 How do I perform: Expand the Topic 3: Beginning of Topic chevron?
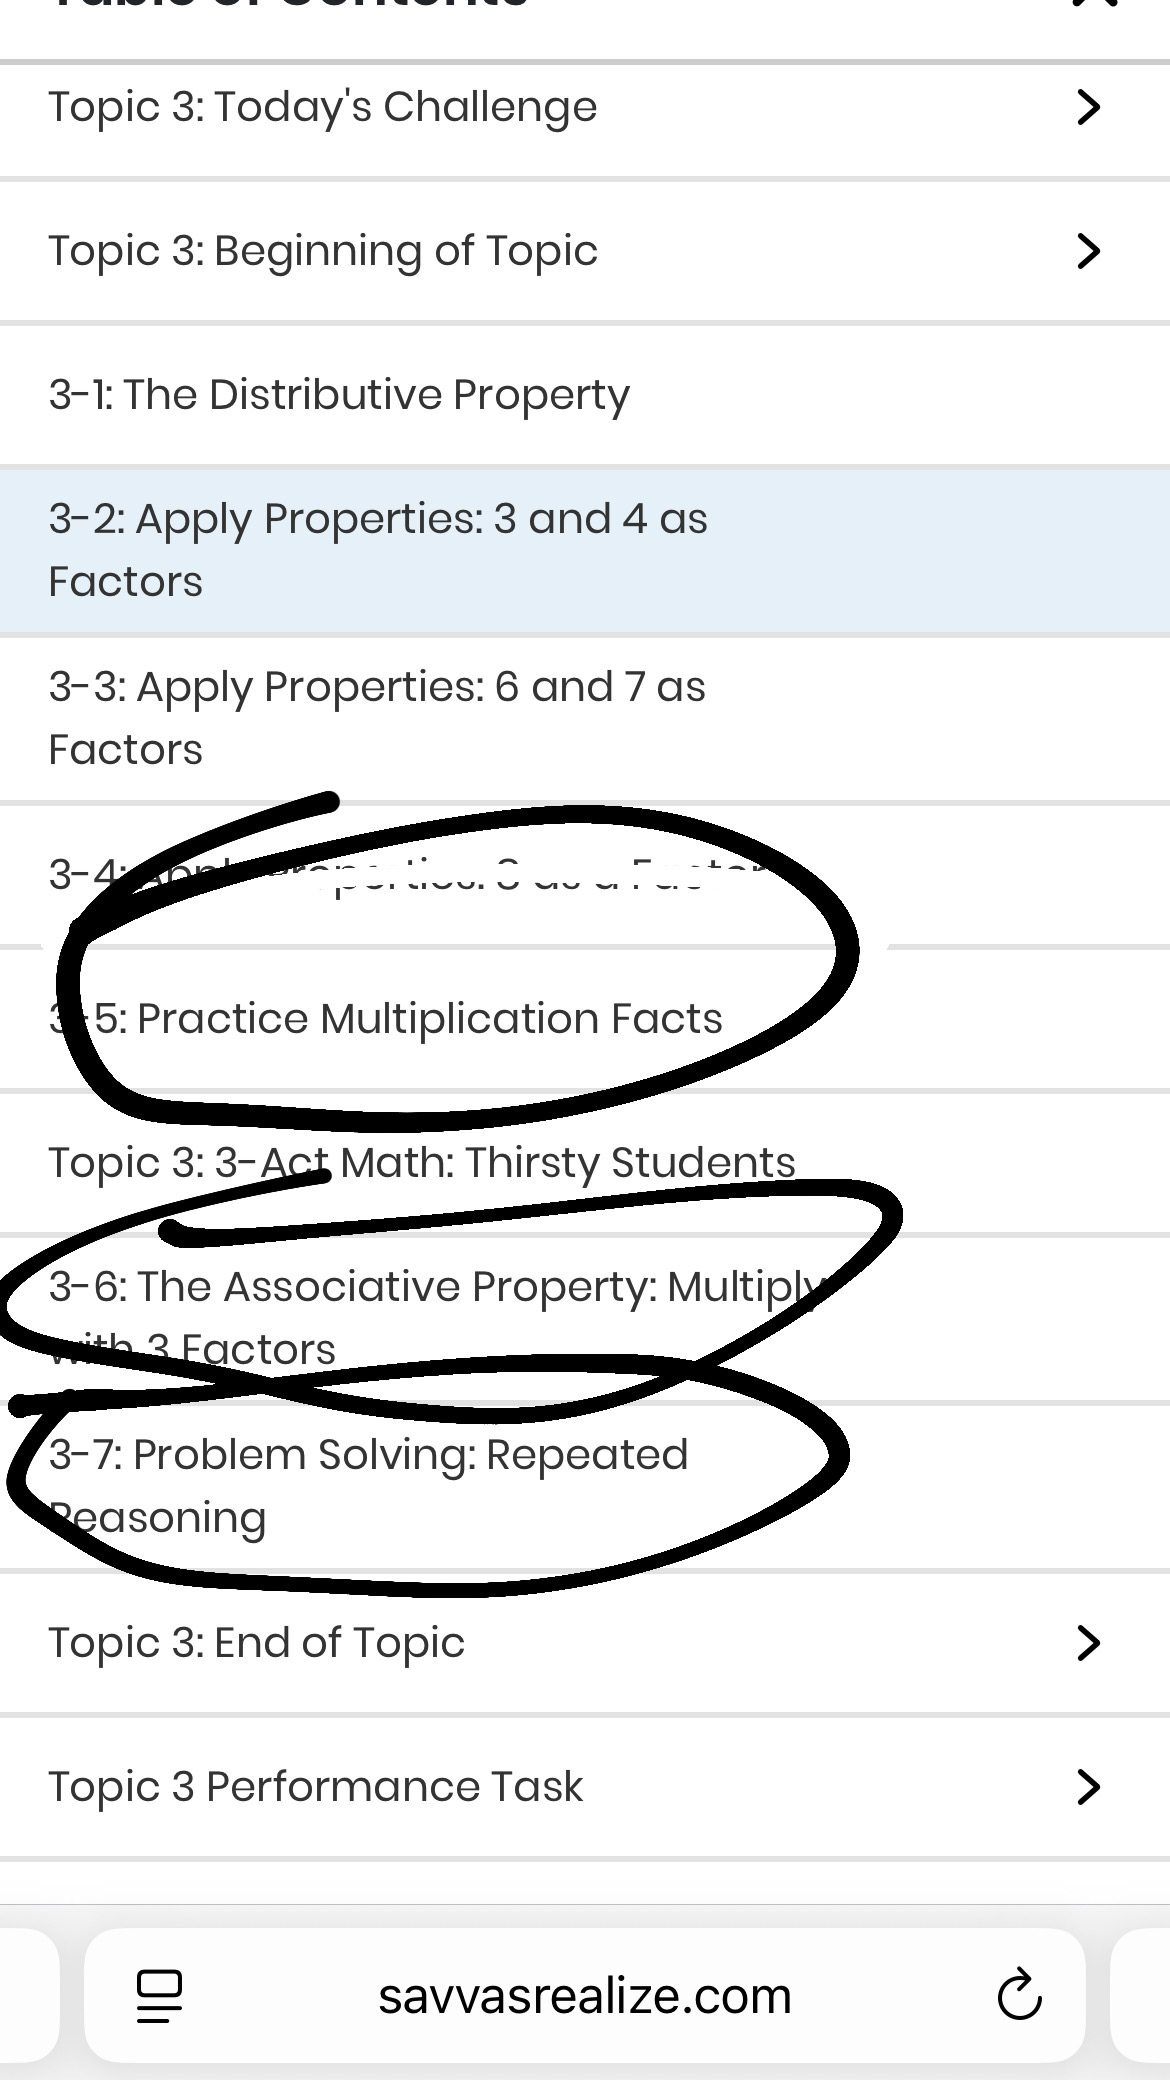coord(1088,251)
